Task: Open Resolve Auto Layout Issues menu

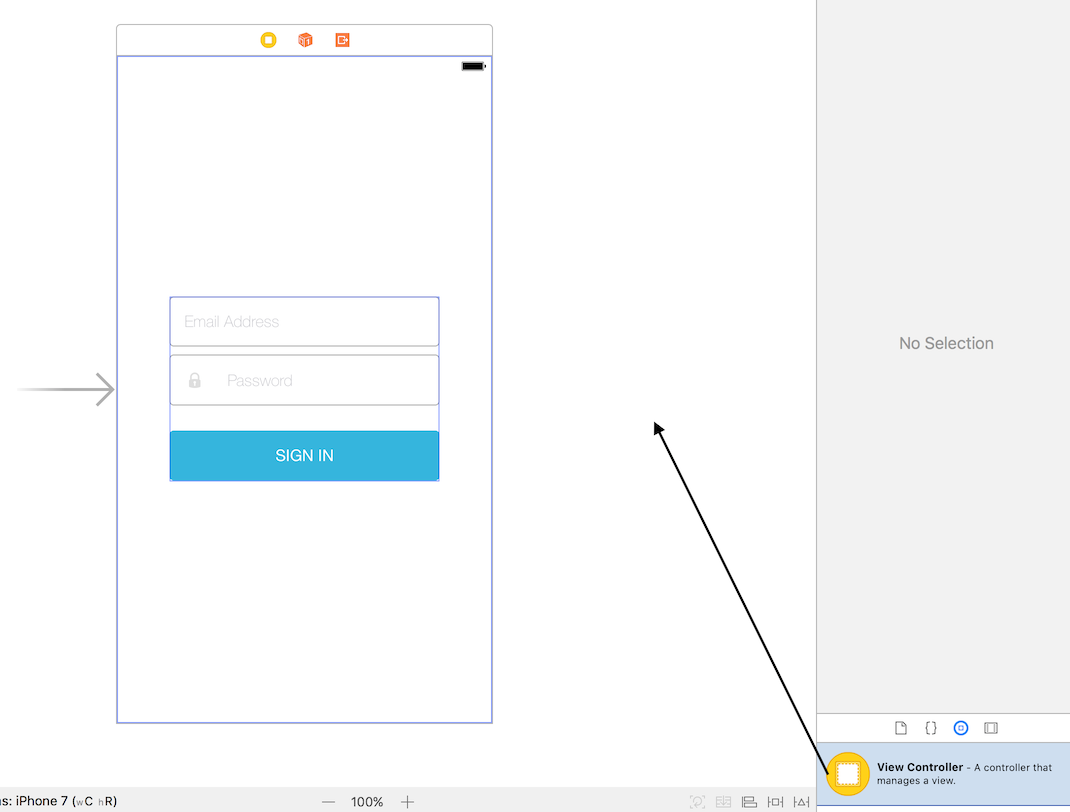Action: [801, 802]
